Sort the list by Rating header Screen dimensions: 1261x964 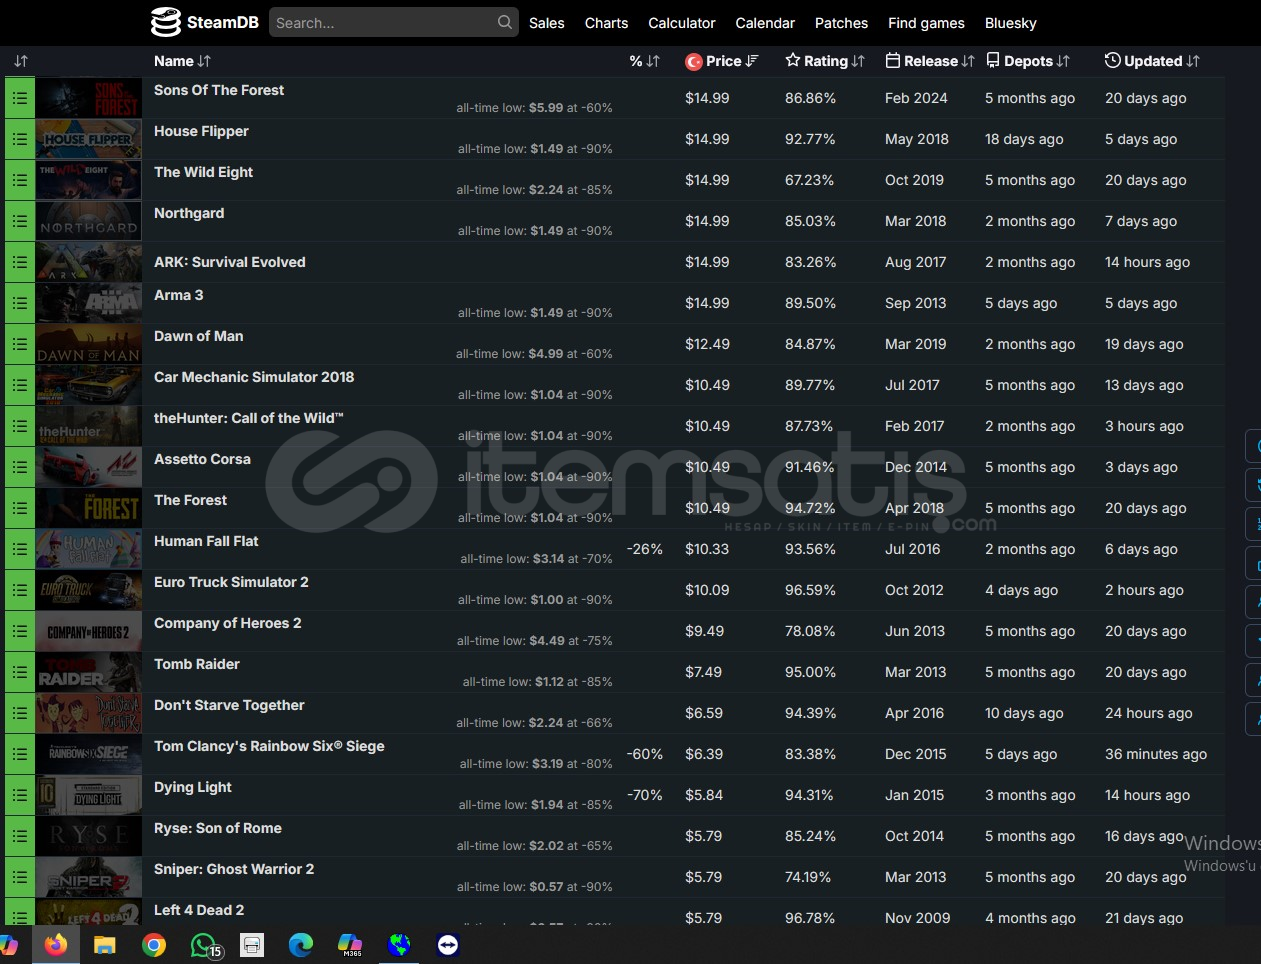pyautogui.click(x=825, y=61)
